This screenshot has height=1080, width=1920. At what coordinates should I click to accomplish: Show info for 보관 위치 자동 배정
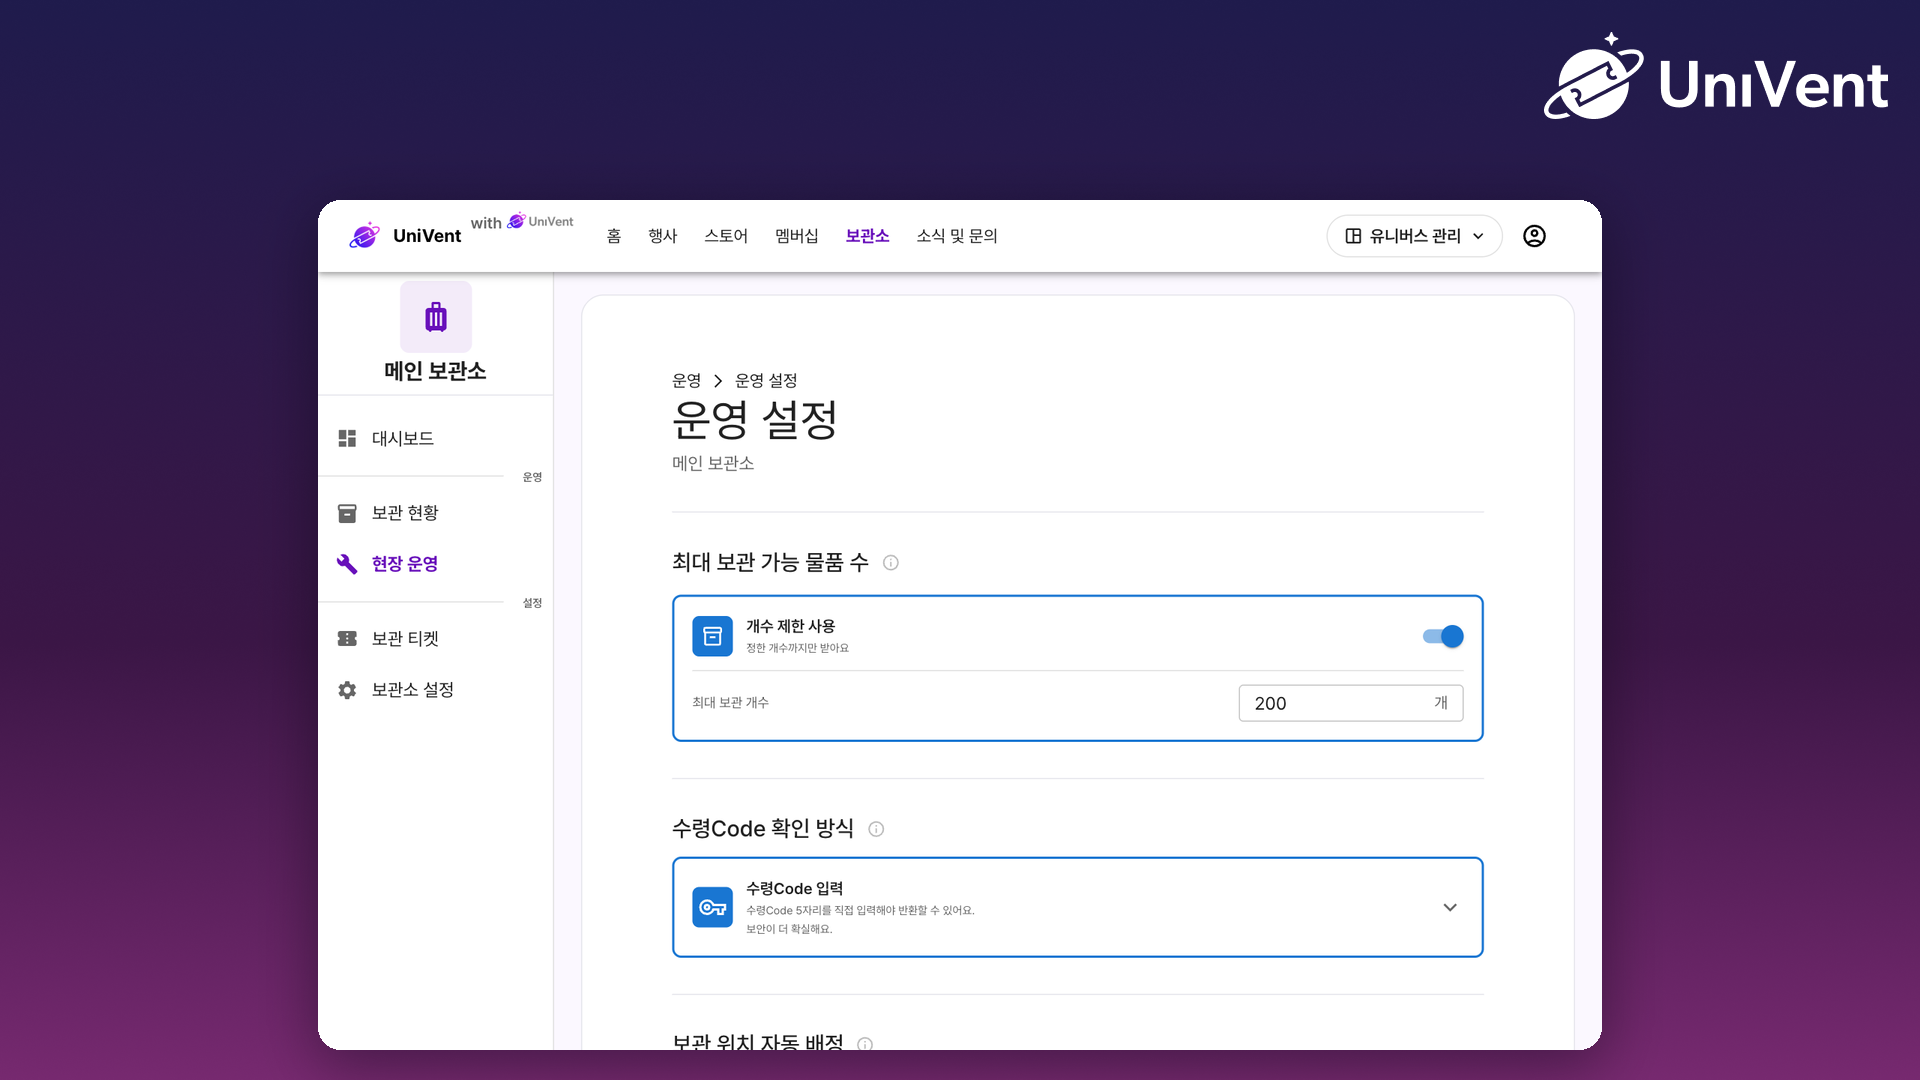click(865, 1043)
